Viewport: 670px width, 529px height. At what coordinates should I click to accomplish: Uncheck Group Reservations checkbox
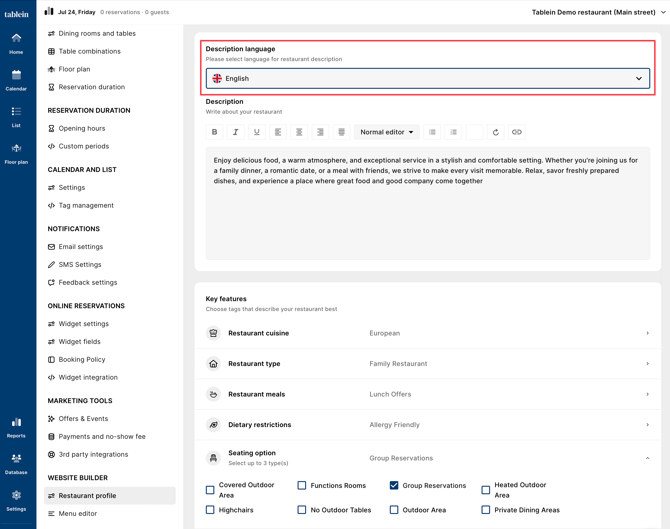click(394, 485)
